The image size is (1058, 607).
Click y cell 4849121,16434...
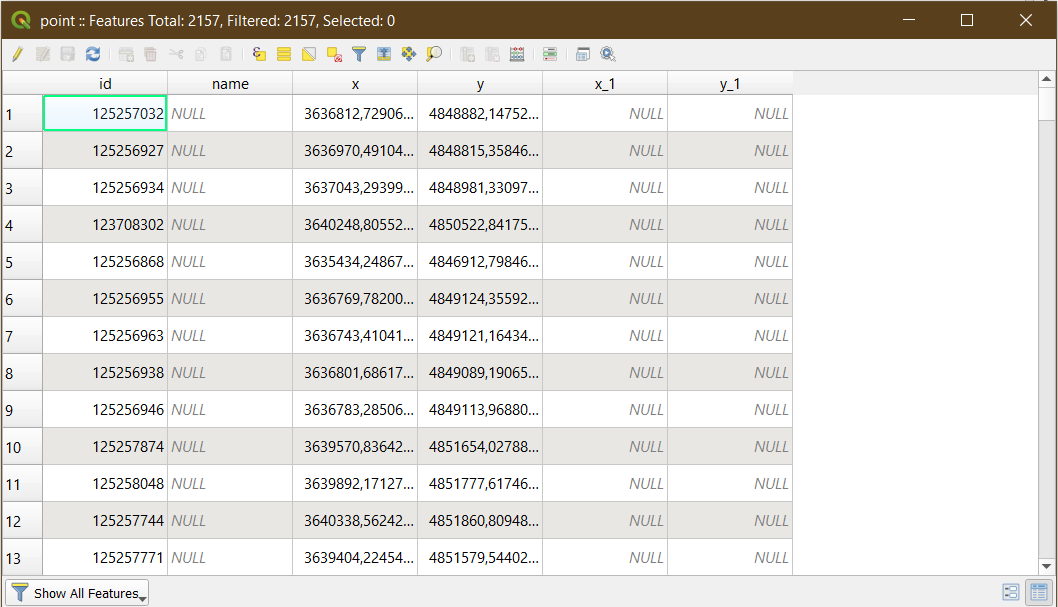480,336
